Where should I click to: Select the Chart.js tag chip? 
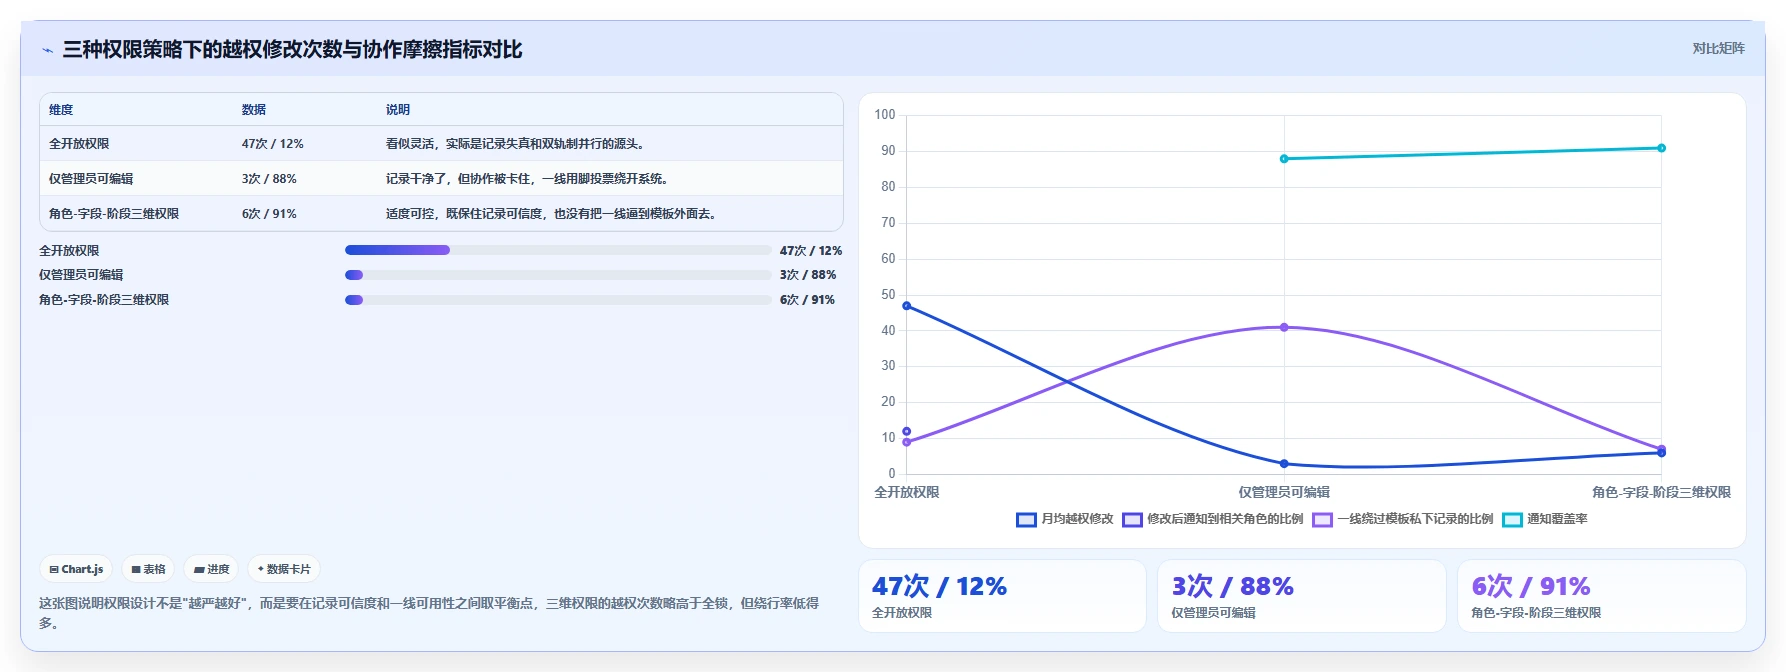(77, 569)
